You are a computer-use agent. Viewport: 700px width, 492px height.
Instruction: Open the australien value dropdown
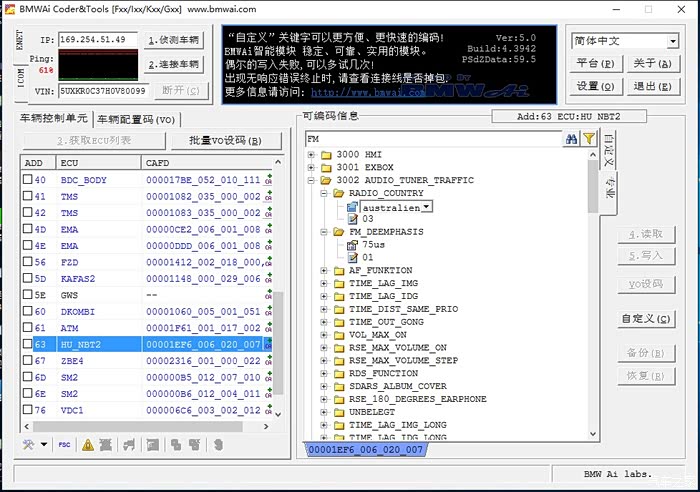click(x=427, y=206)
